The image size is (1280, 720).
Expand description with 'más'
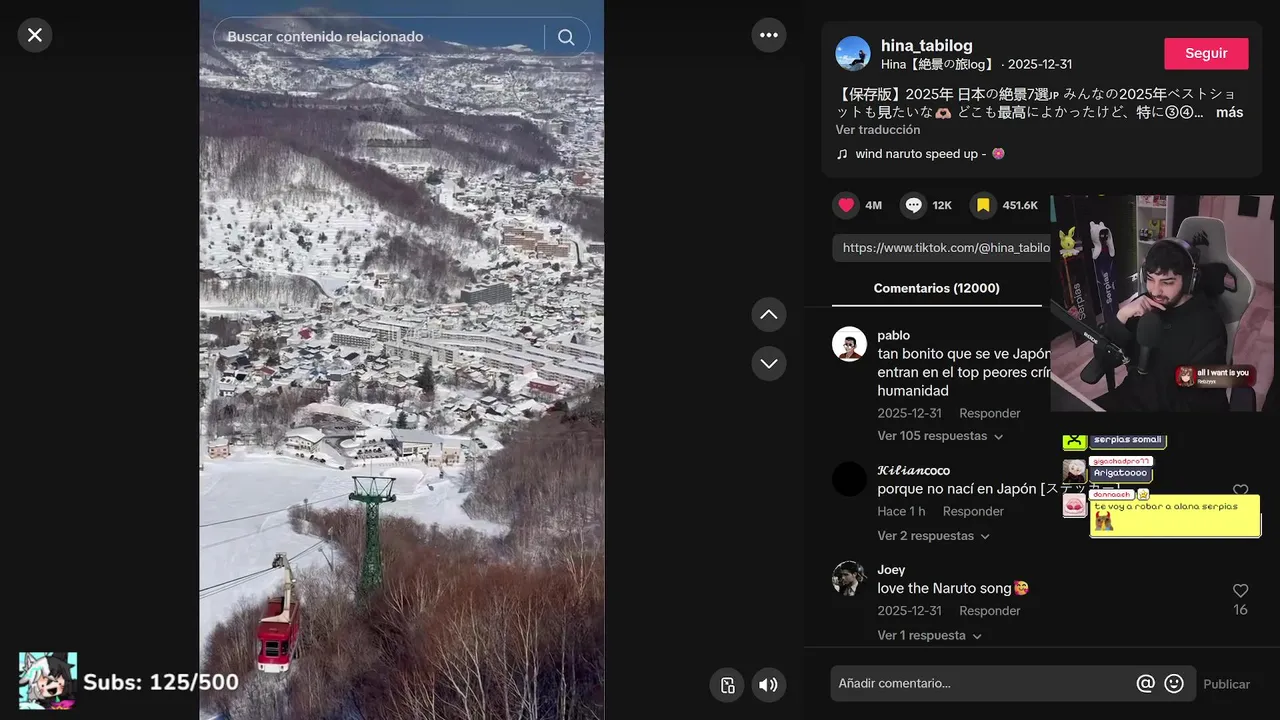[x=1229, y=112]
